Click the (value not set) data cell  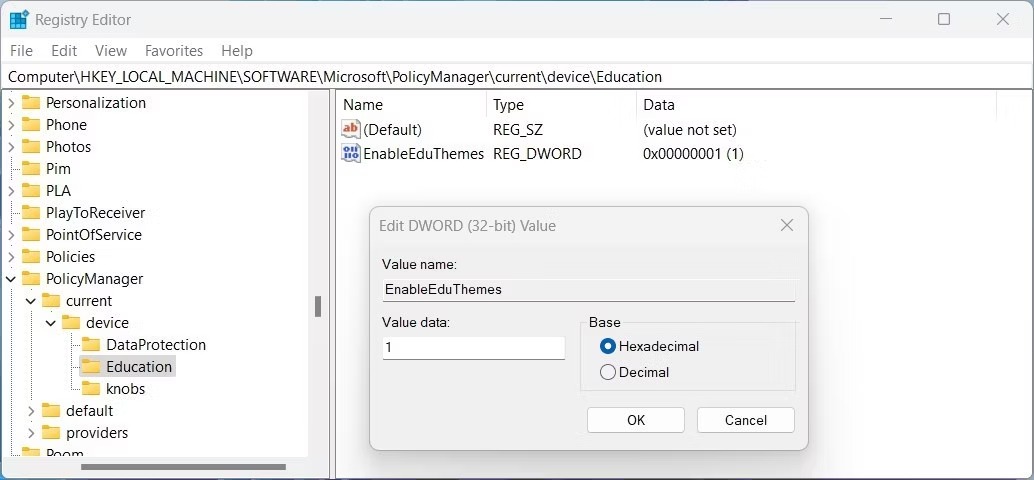click(690, 129)
